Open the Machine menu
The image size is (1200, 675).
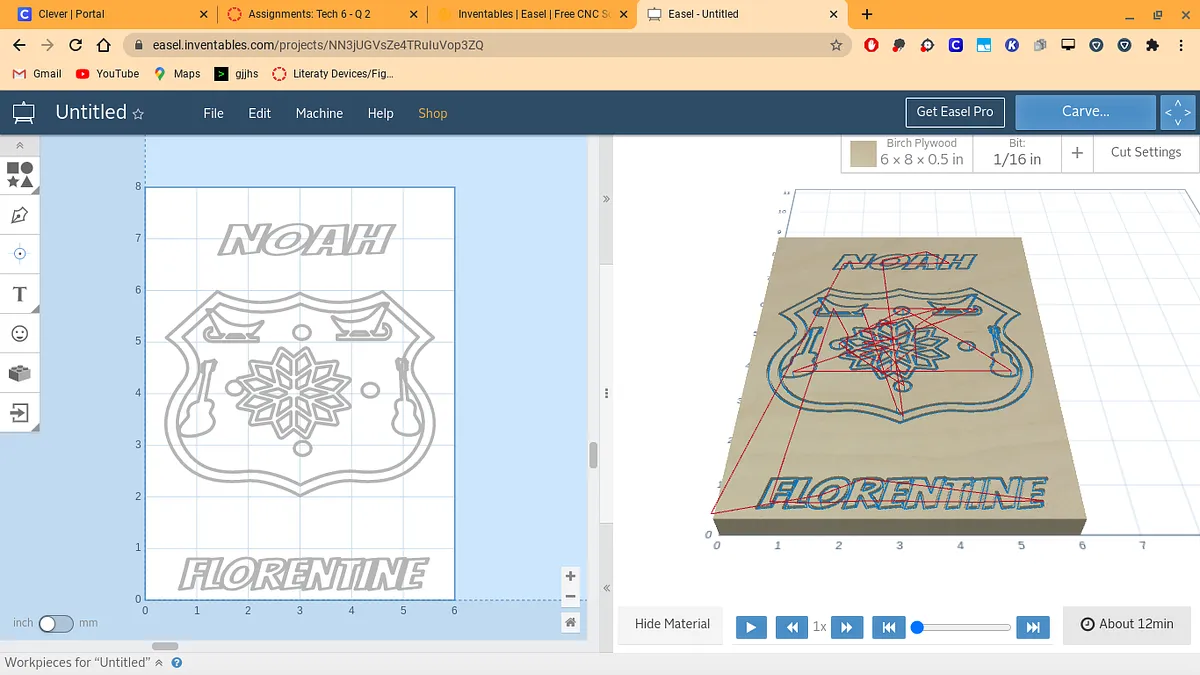click(x=319, y=113)
